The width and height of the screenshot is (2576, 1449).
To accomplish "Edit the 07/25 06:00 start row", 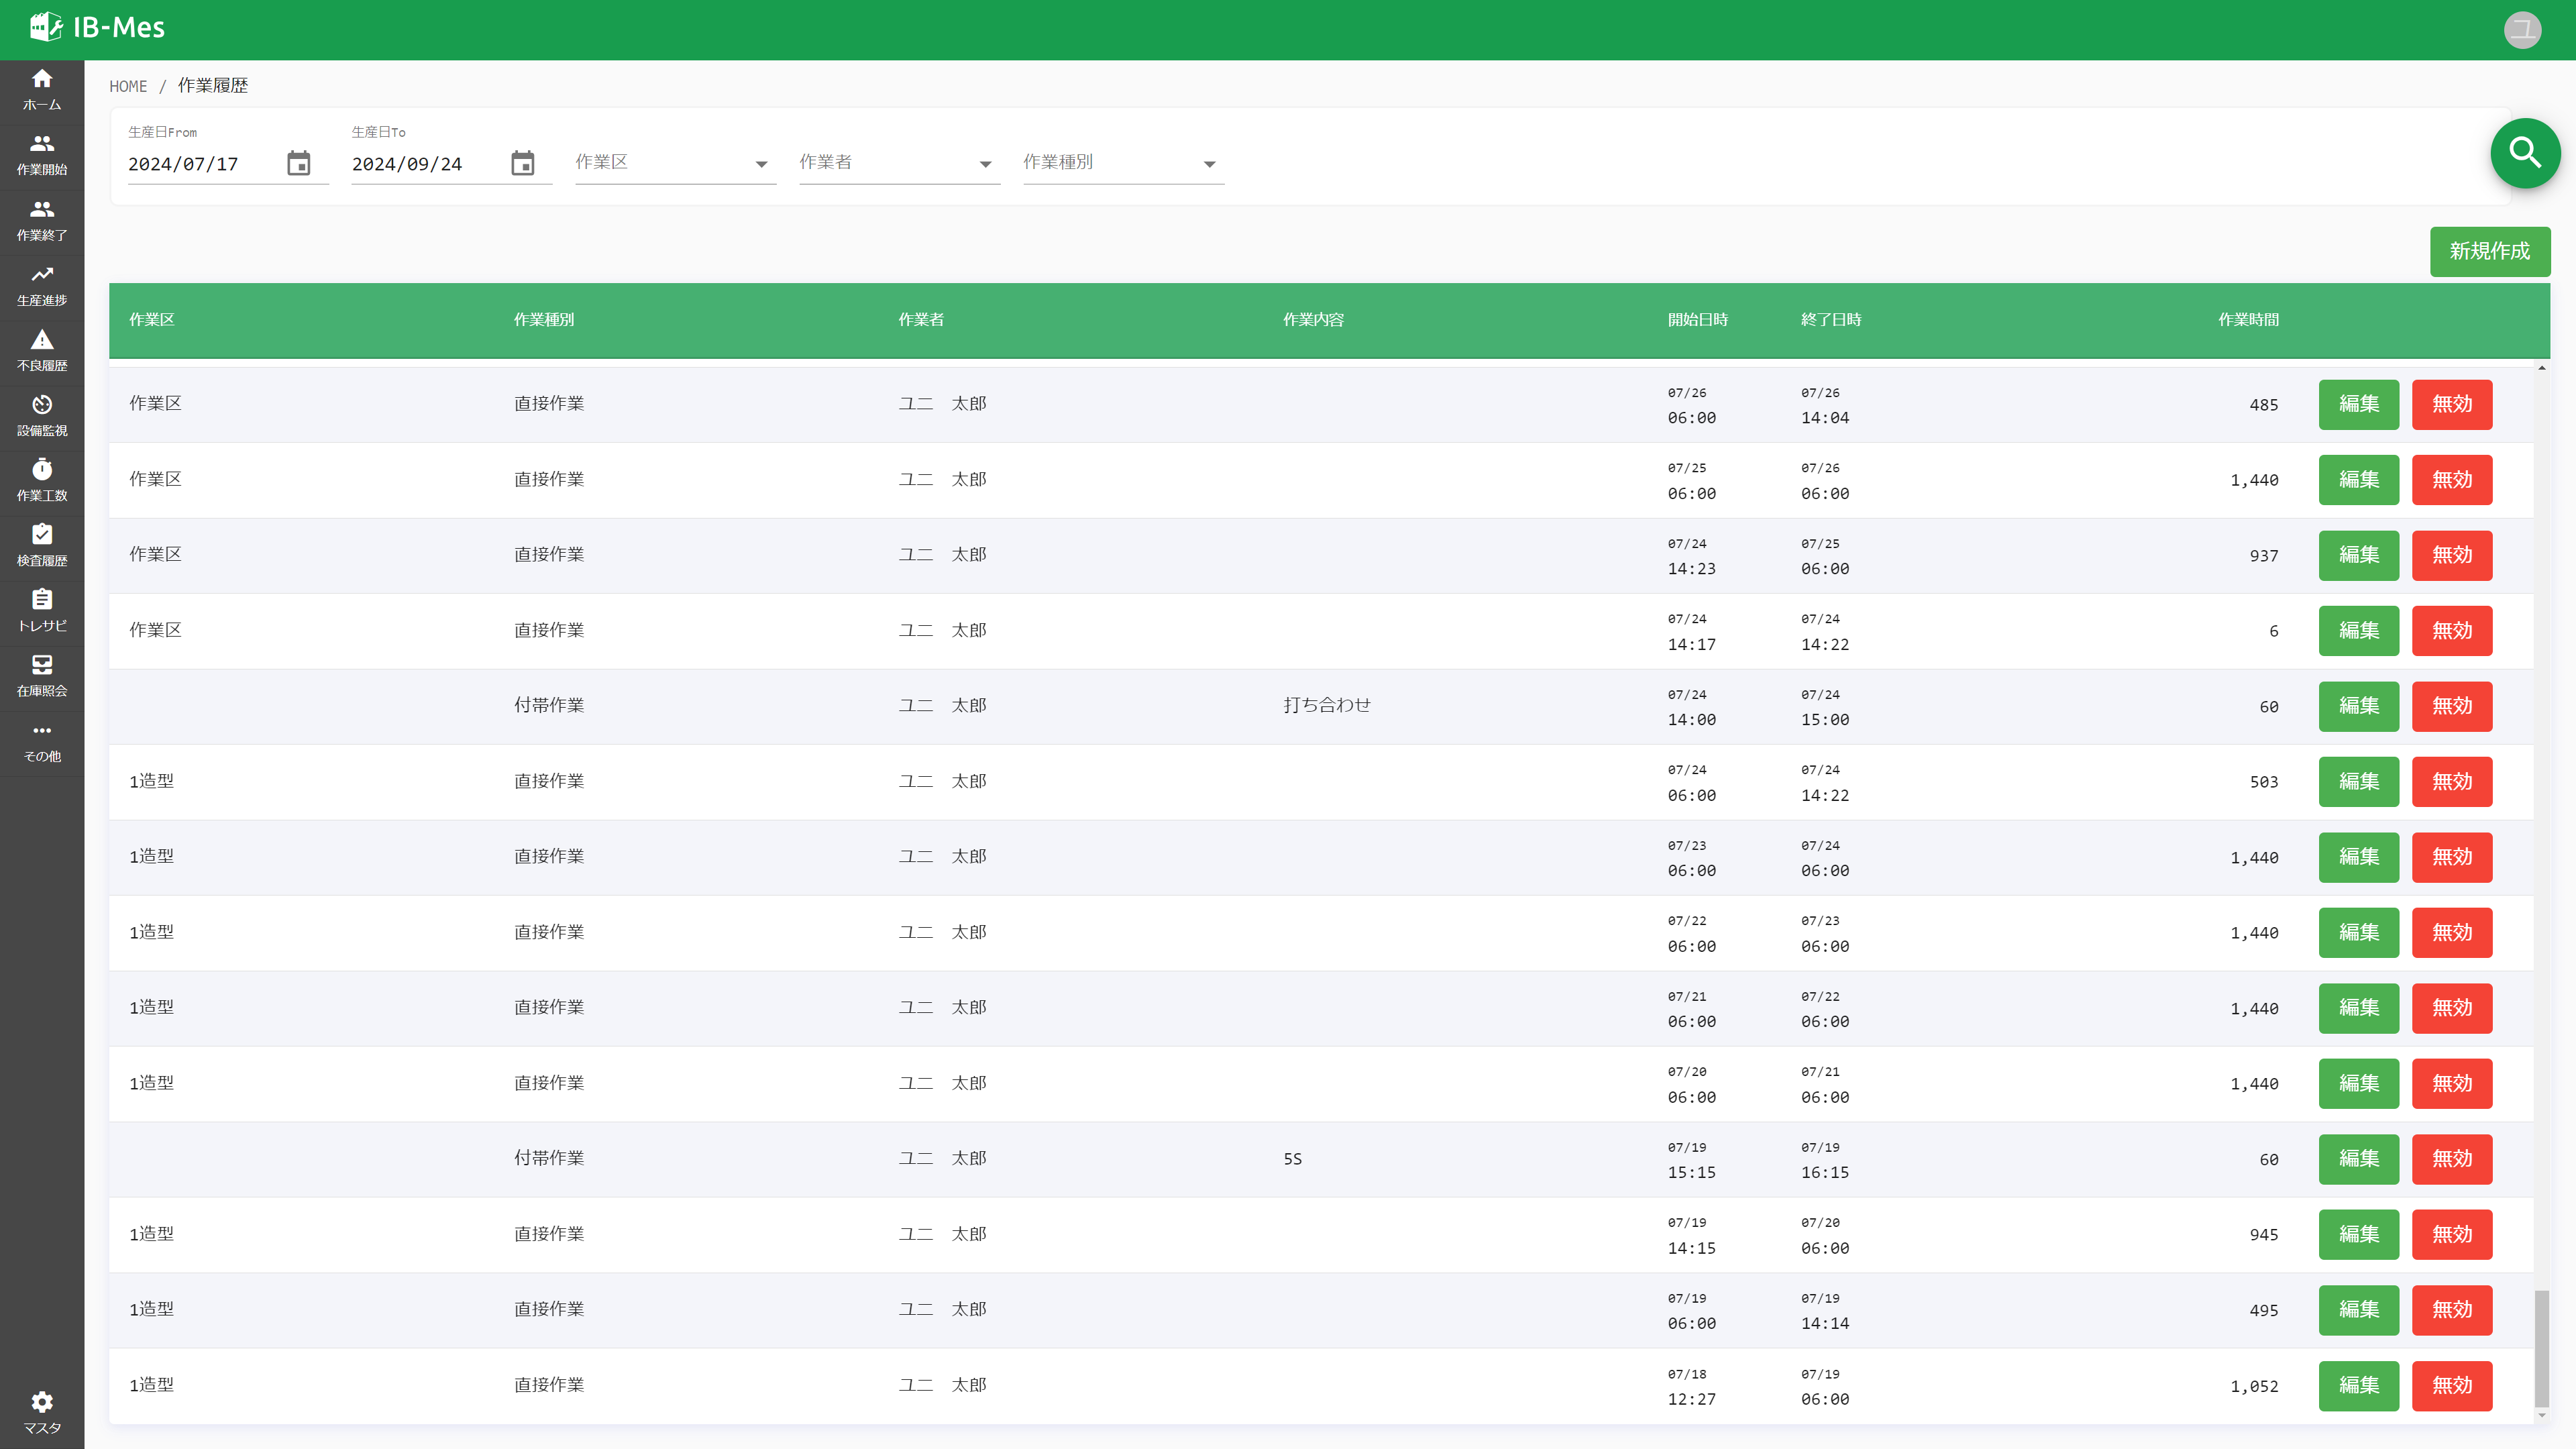I will 2359,480.
